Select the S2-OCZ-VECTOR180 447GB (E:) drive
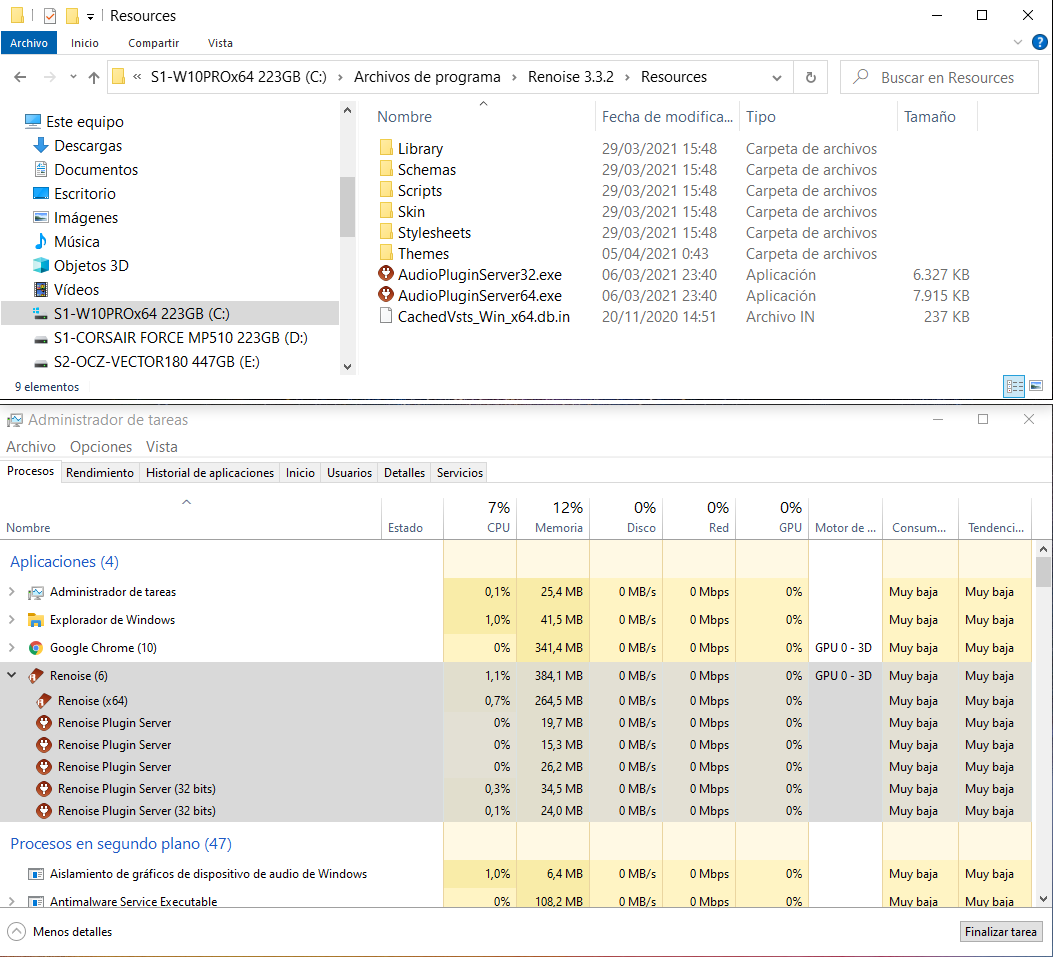The width and height of the screenshot is (1053, 957). click(x=156, y=362)
